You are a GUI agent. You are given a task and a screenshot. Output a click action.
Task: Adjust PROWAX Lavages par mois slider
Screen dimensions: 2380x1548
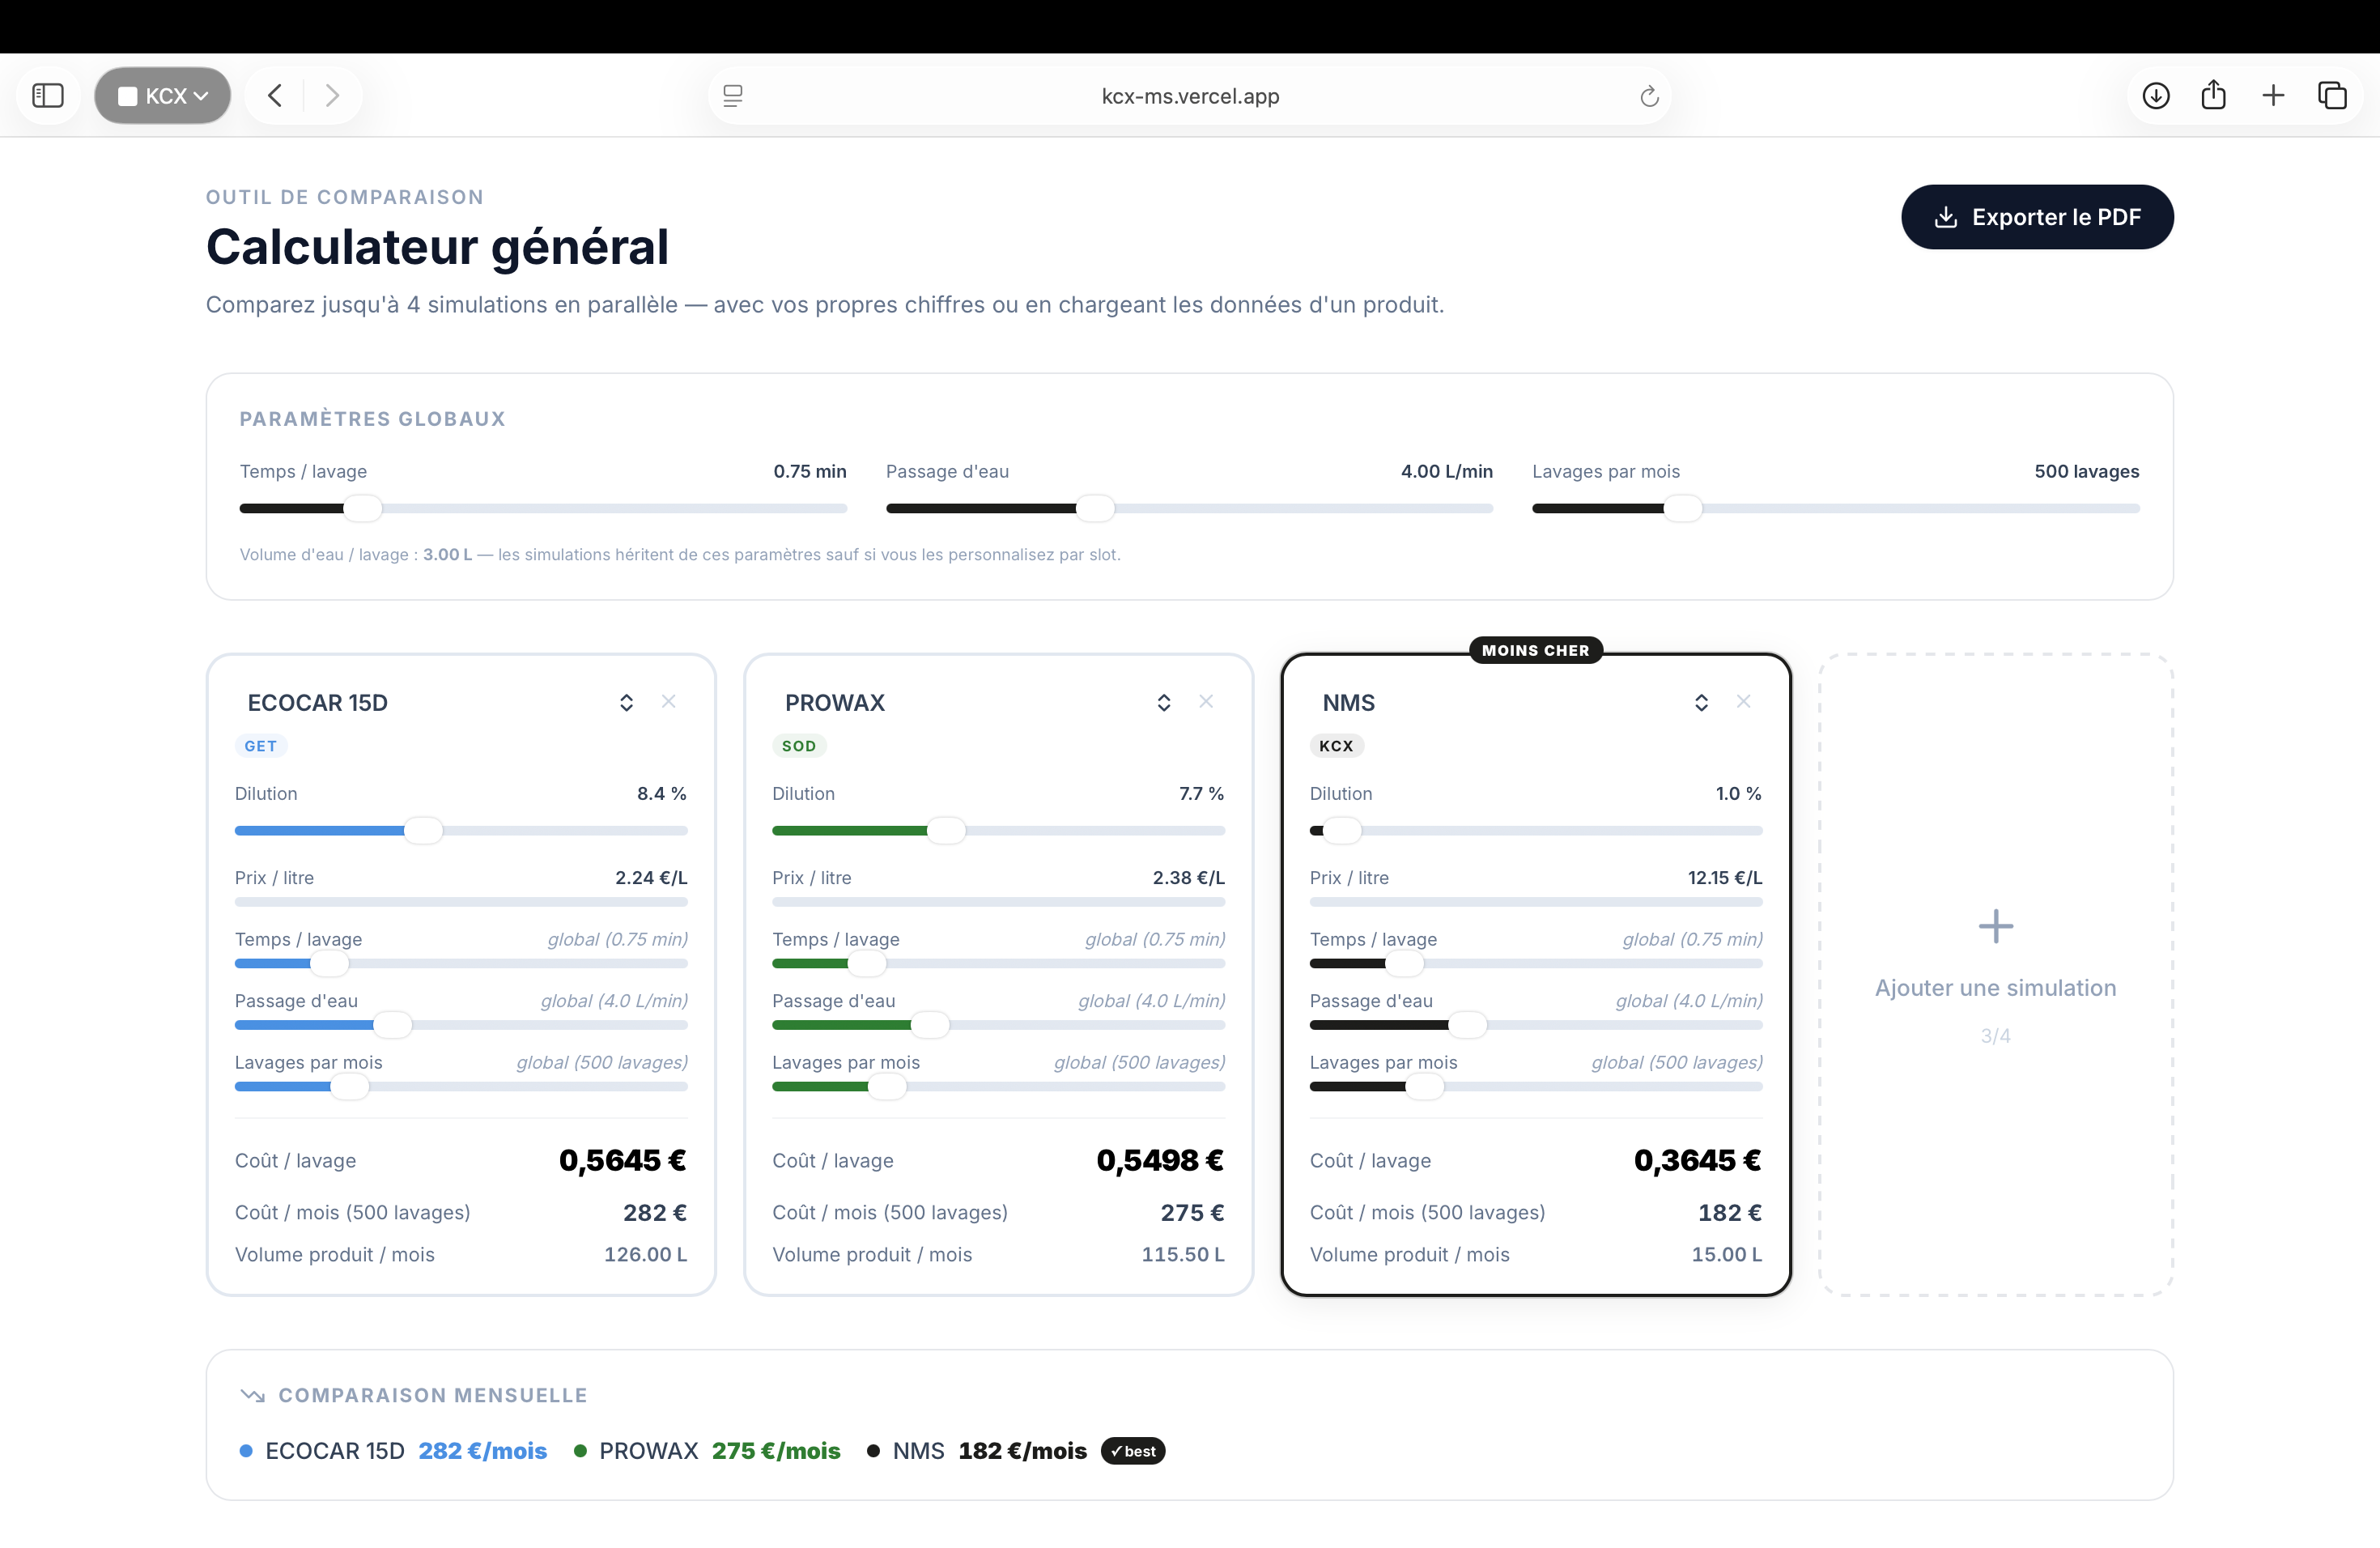(x=998, y=1087)
